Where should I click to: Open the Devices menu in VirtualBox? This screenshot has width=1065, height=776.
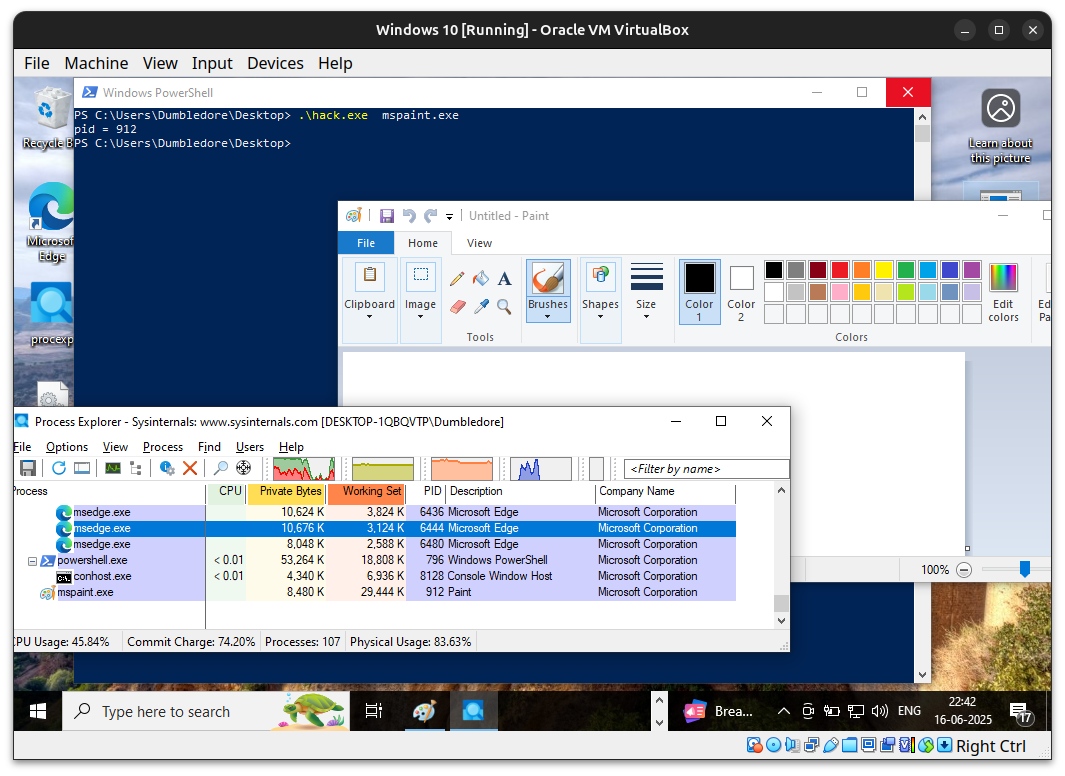pos(275,63)
